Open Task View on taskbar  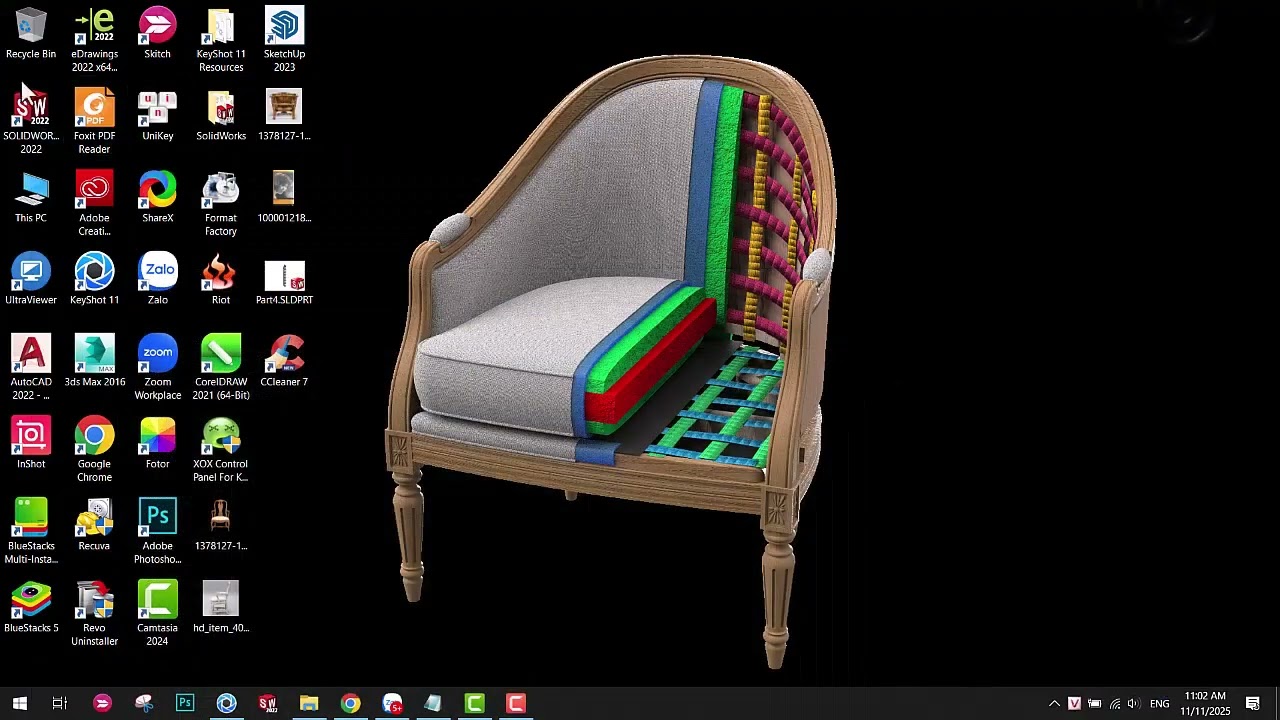click(x=60, y=704)
